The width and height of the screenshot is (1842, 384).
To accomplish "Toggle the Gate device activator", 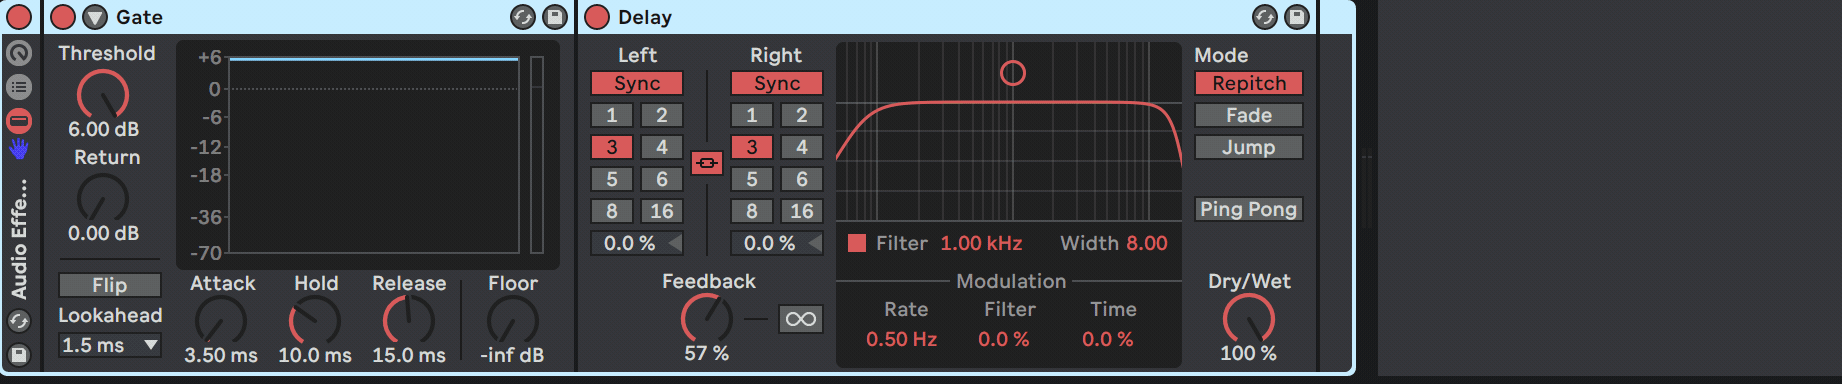I will pyautogui.click(x=63, y=17).
